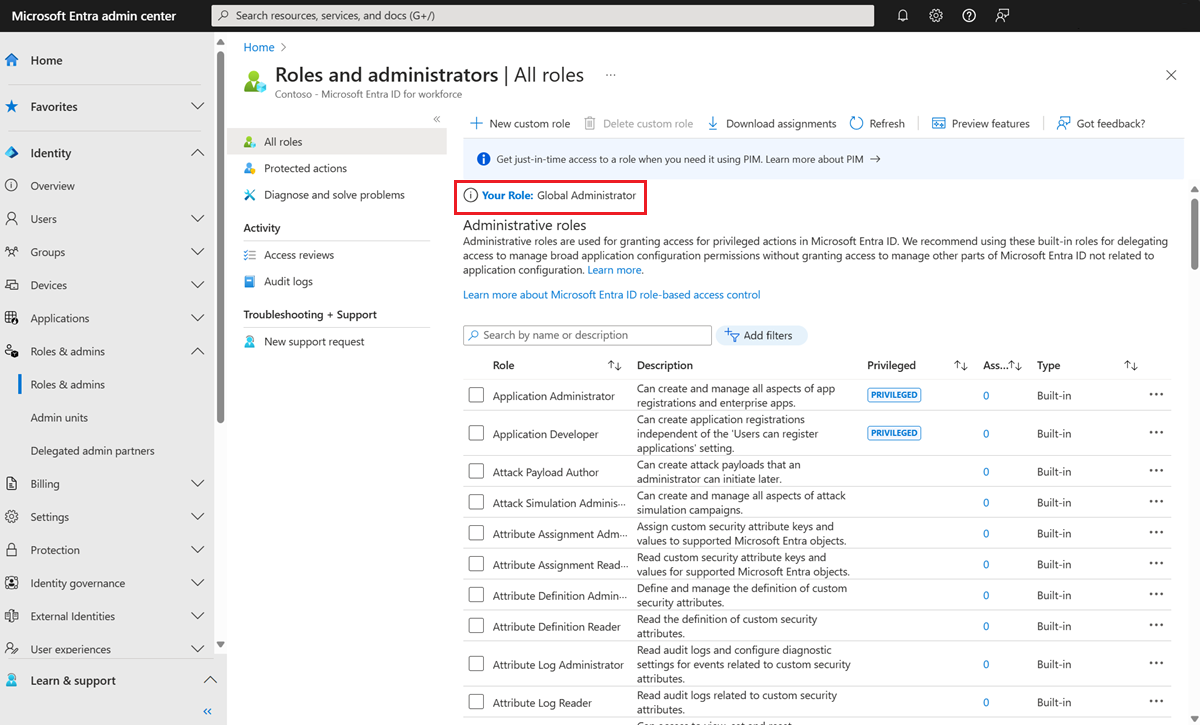Collapse the blade menu double chevron
1200x725 pixels.
[x=437, y=119]
